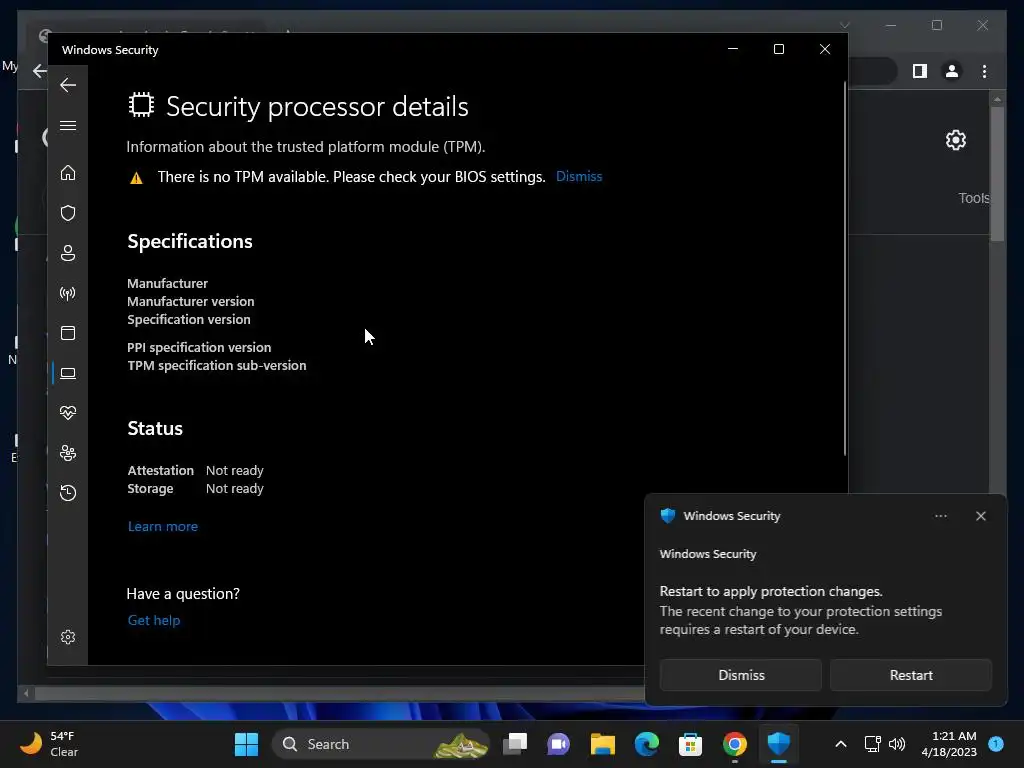The width and height of the screenshot is (1024, 768).
Task: Open Device performance & health heart icon
Action: [x=68, y=413]
